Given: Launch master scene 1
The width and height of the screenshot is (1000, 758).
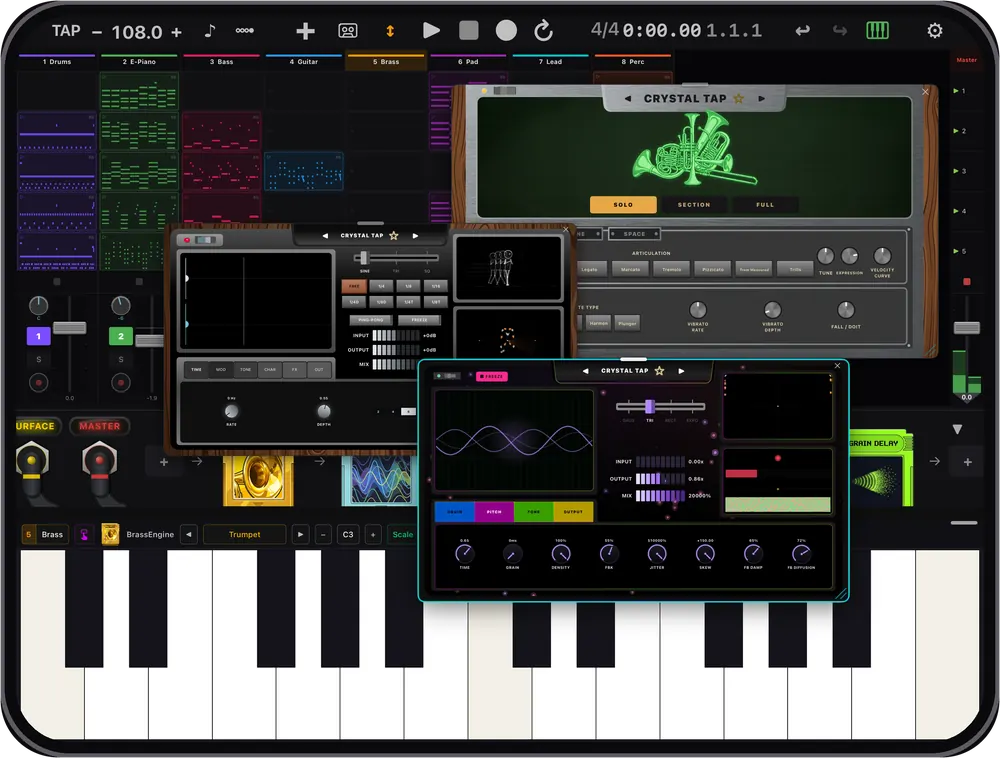Looking at the screenshot, I should [959, 91].
